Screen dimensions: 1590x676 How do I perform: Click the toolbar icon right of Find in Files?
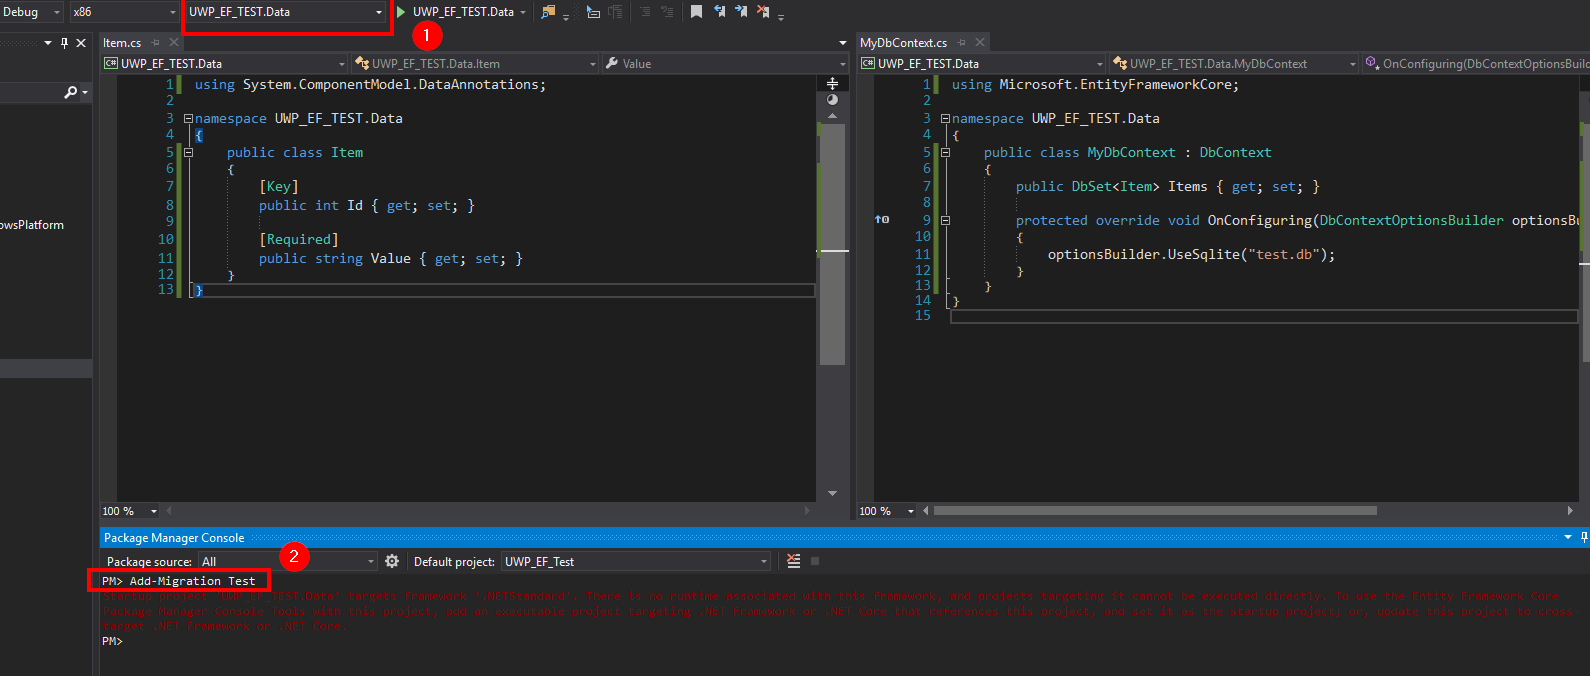pos(593,12)
